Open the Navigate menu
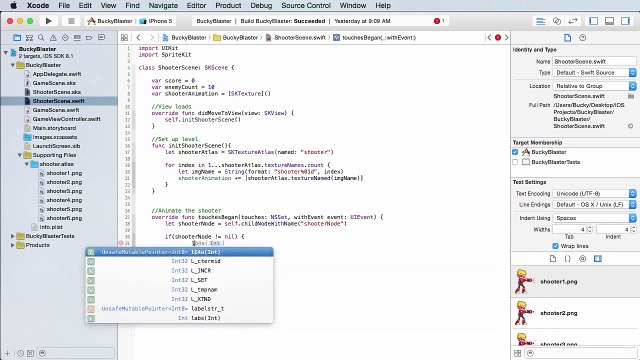Viewport: 640px width, 360px height. pos(163,5)
